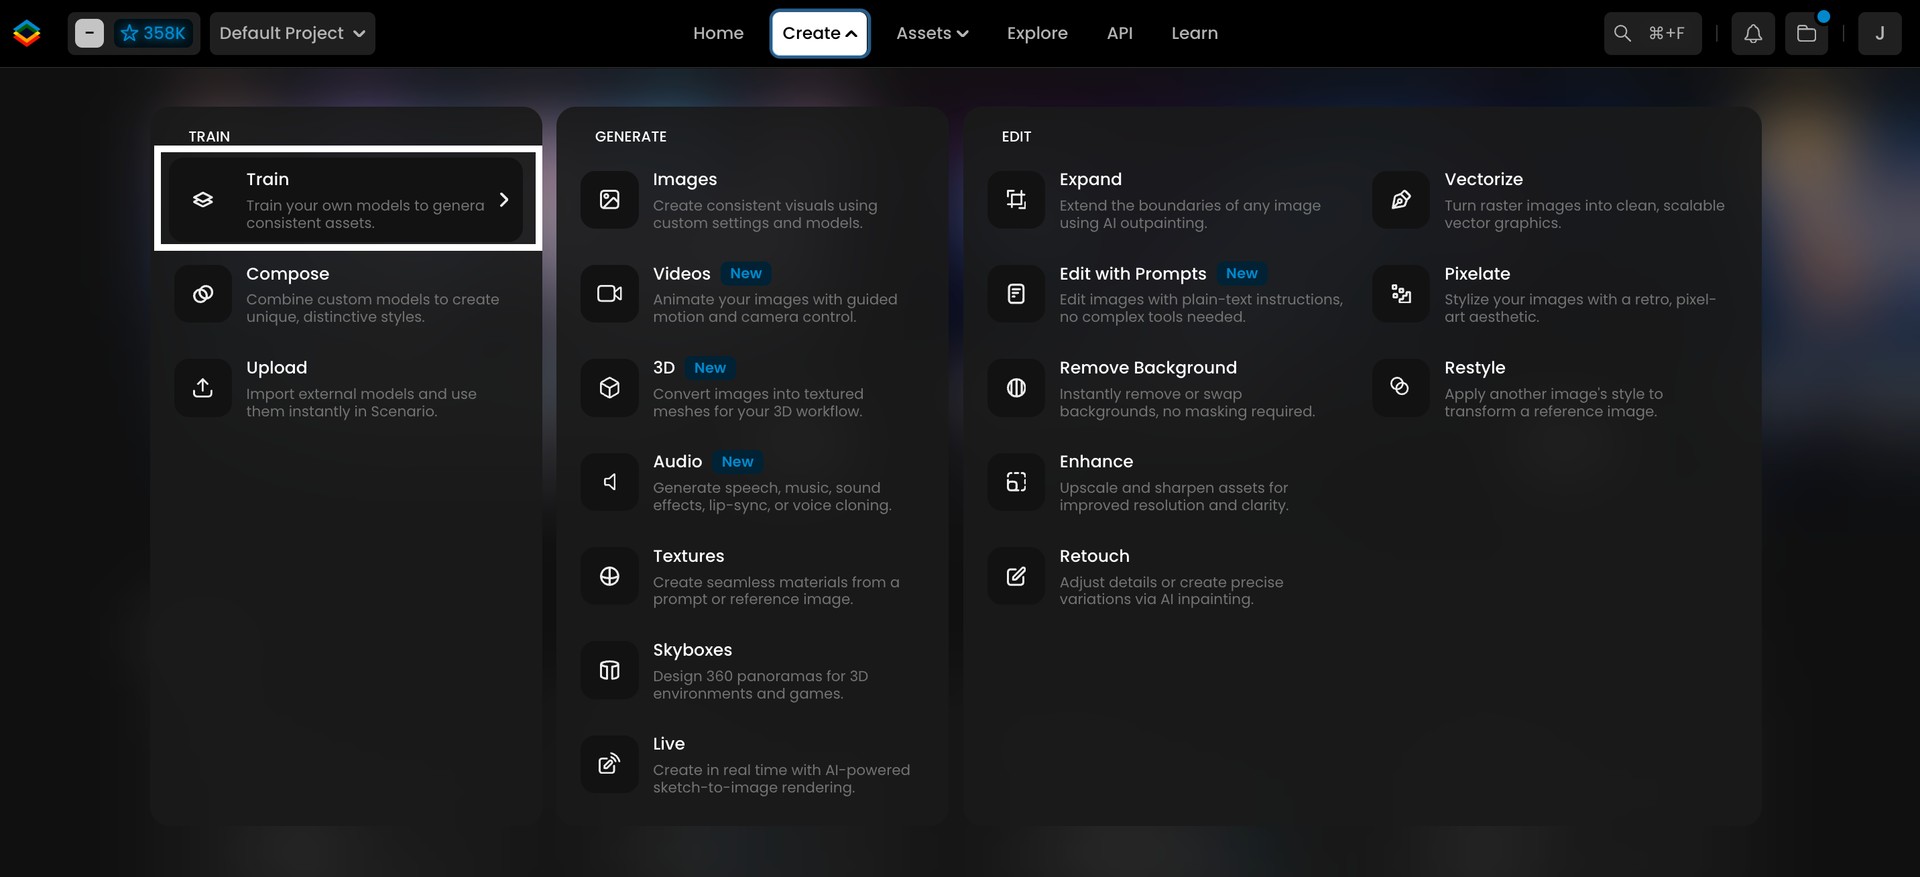1920x877 pixels.
Task: Open the Edit with Prompts option
Action: coord(1132,274)
